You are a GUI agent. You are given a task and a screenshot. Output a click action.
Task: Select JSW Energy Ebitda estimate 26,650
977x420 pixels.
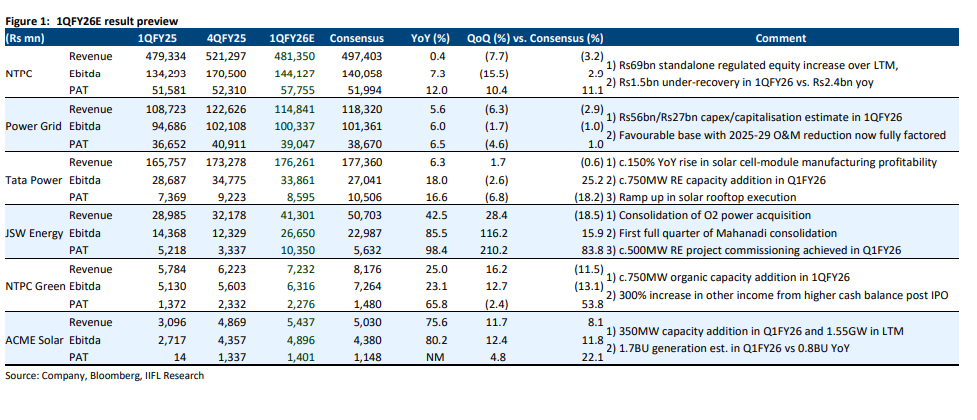pos(298,232)
